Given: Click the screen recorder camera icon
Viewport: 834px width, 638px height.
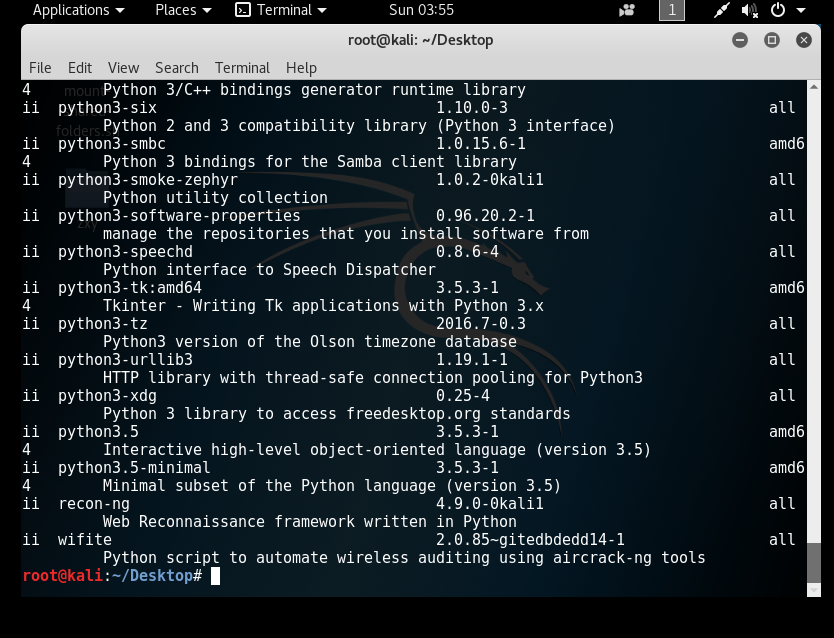Looking at the screenshot, I should (x=627, y=11).
